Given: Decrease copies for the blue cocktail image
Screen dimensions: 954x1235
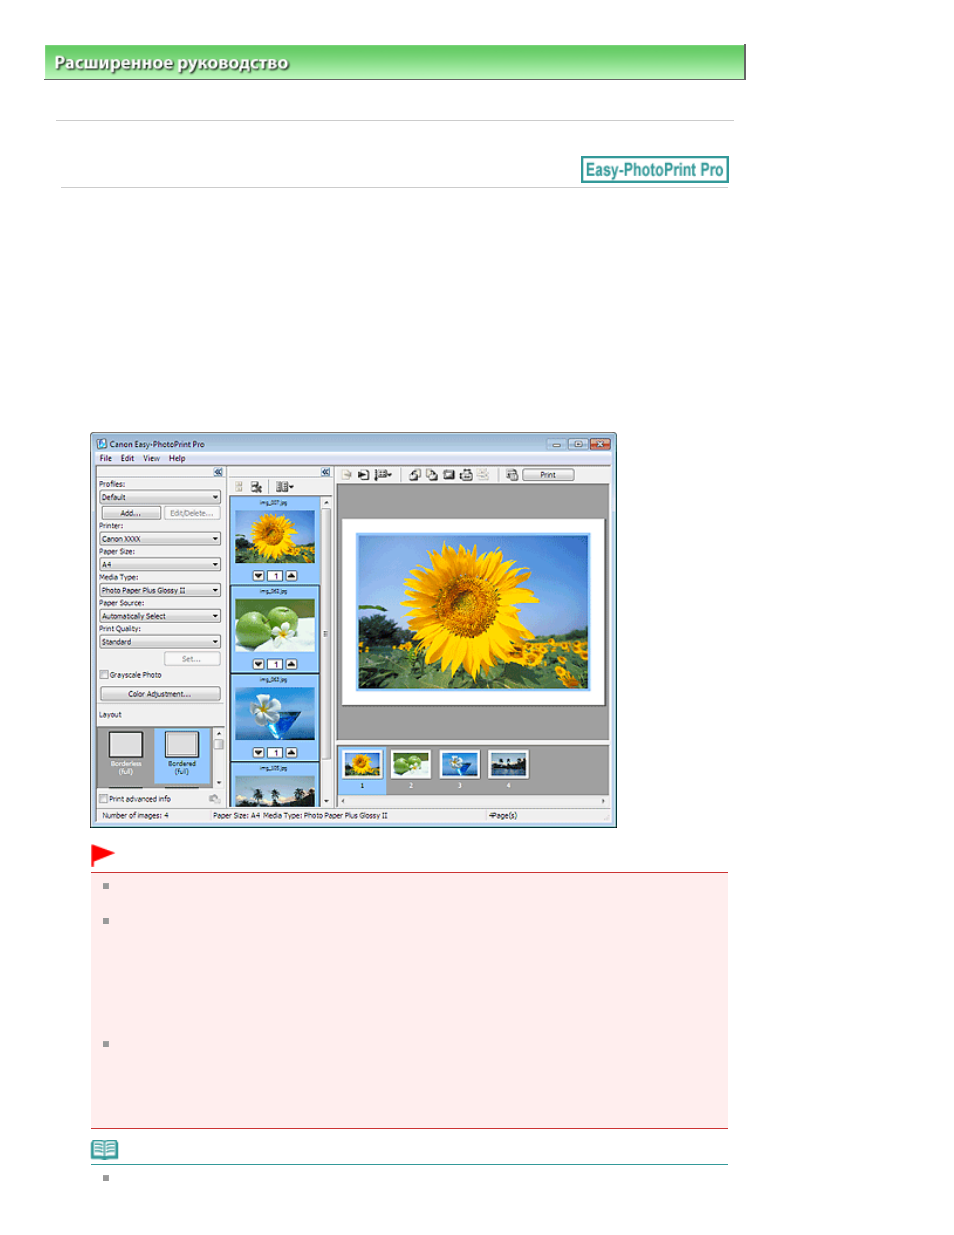Looking at the screenshot, I should 258,752.
